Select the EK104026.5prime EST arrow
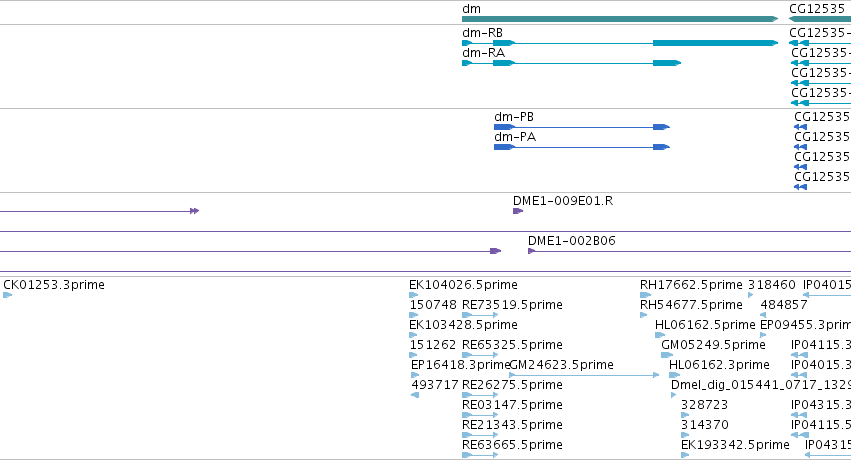Image resolution: width=851 pixels, height=460 pixels. 414,295
